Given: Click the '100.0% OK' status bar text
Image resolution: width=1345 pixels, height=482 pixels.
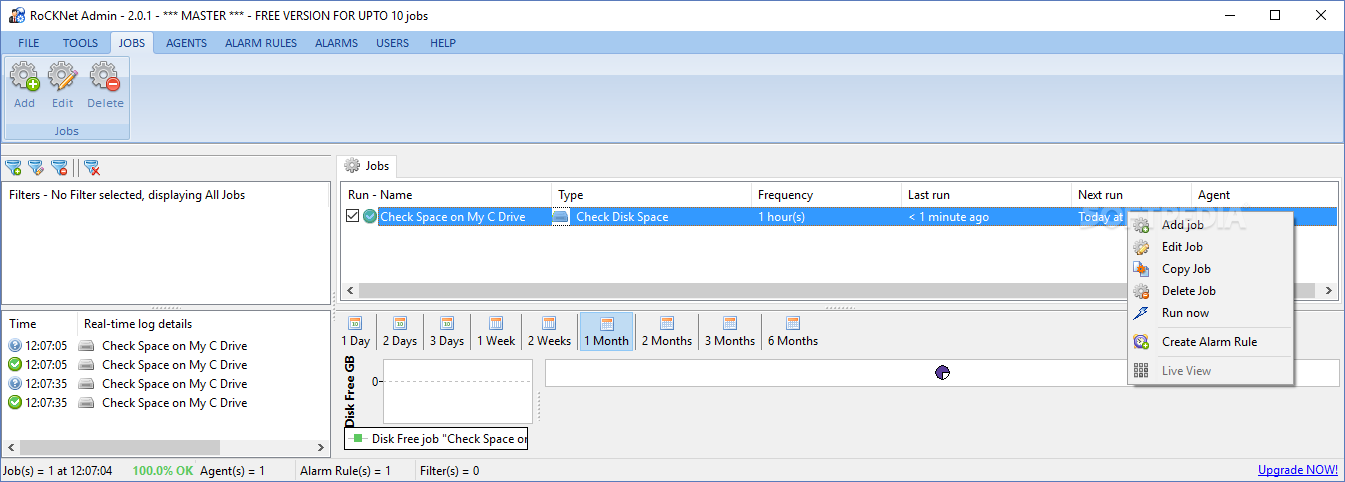Looking at the screenshot, I should [x=164, y=470].
